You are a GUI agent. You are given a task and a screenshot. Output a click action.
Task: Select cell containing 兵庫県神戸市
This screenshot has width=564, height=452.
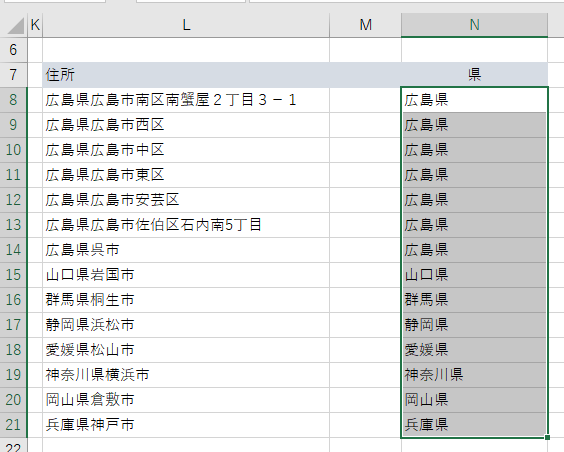186,425
